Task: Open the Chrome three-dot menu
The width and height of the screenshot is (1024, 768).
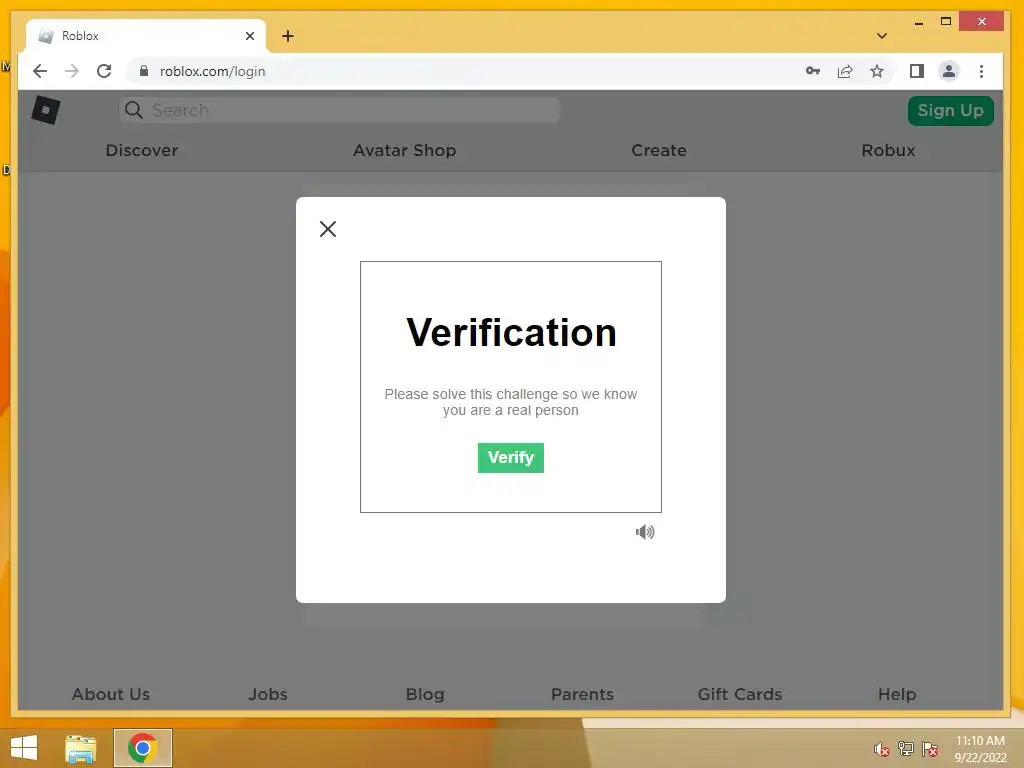Action: coord(981,71)
